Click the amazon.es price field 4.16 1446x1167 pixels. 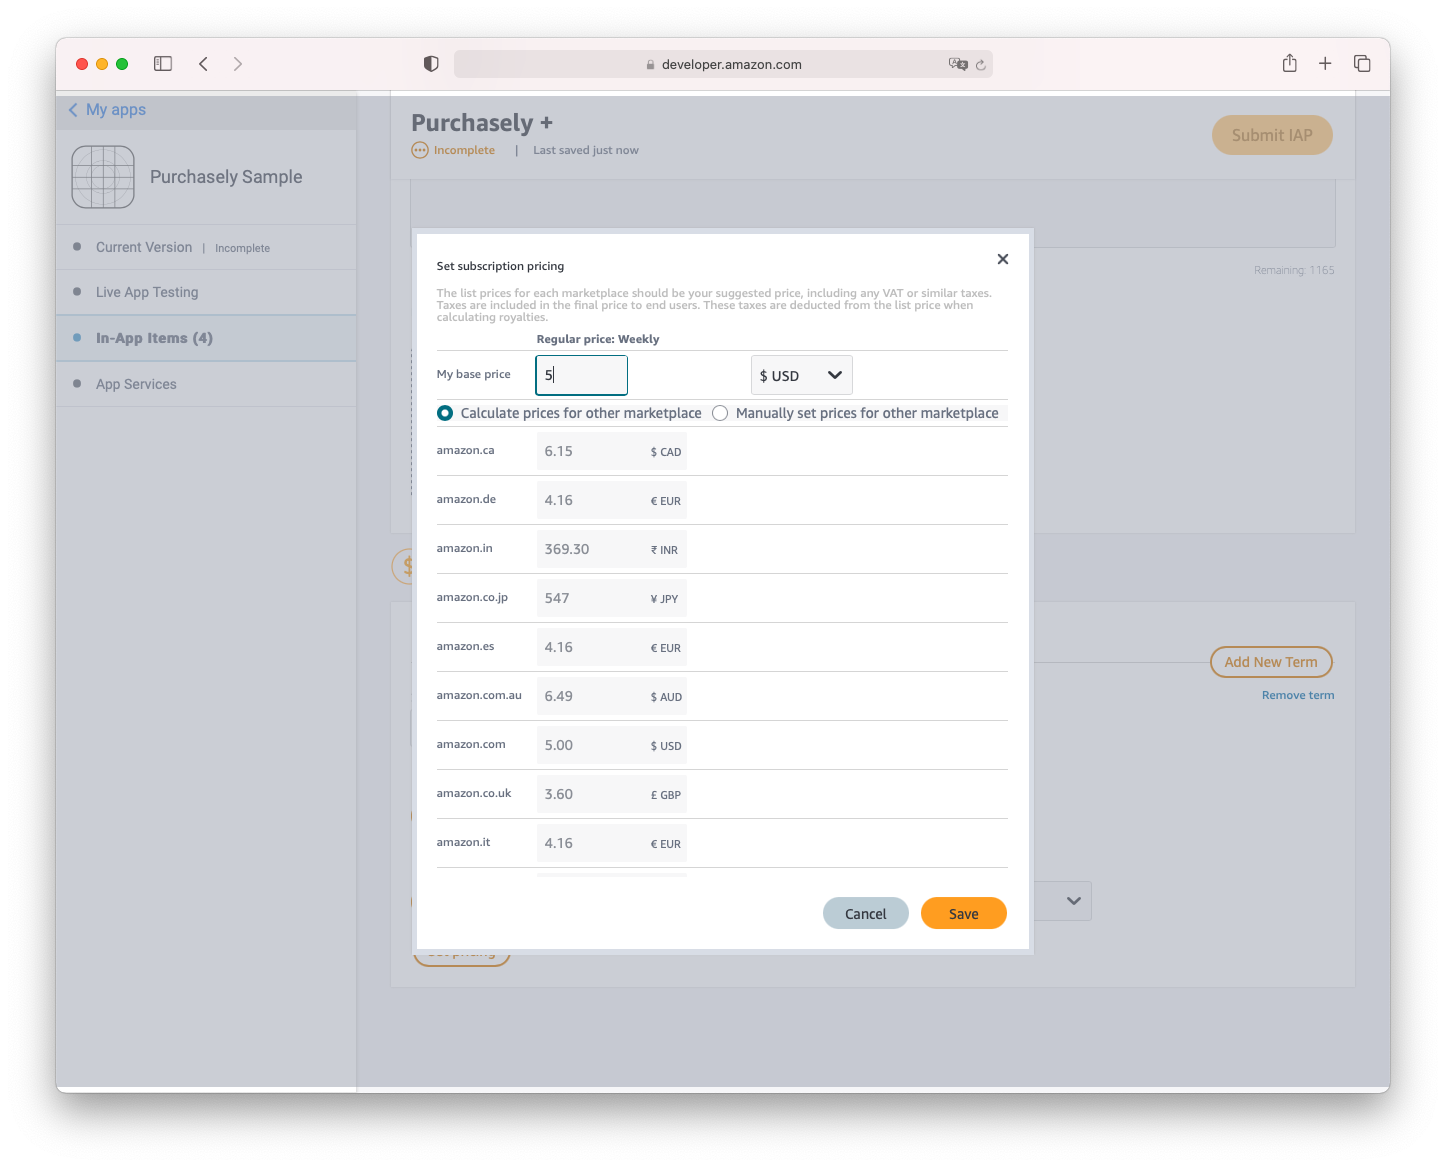pos(612,648)
